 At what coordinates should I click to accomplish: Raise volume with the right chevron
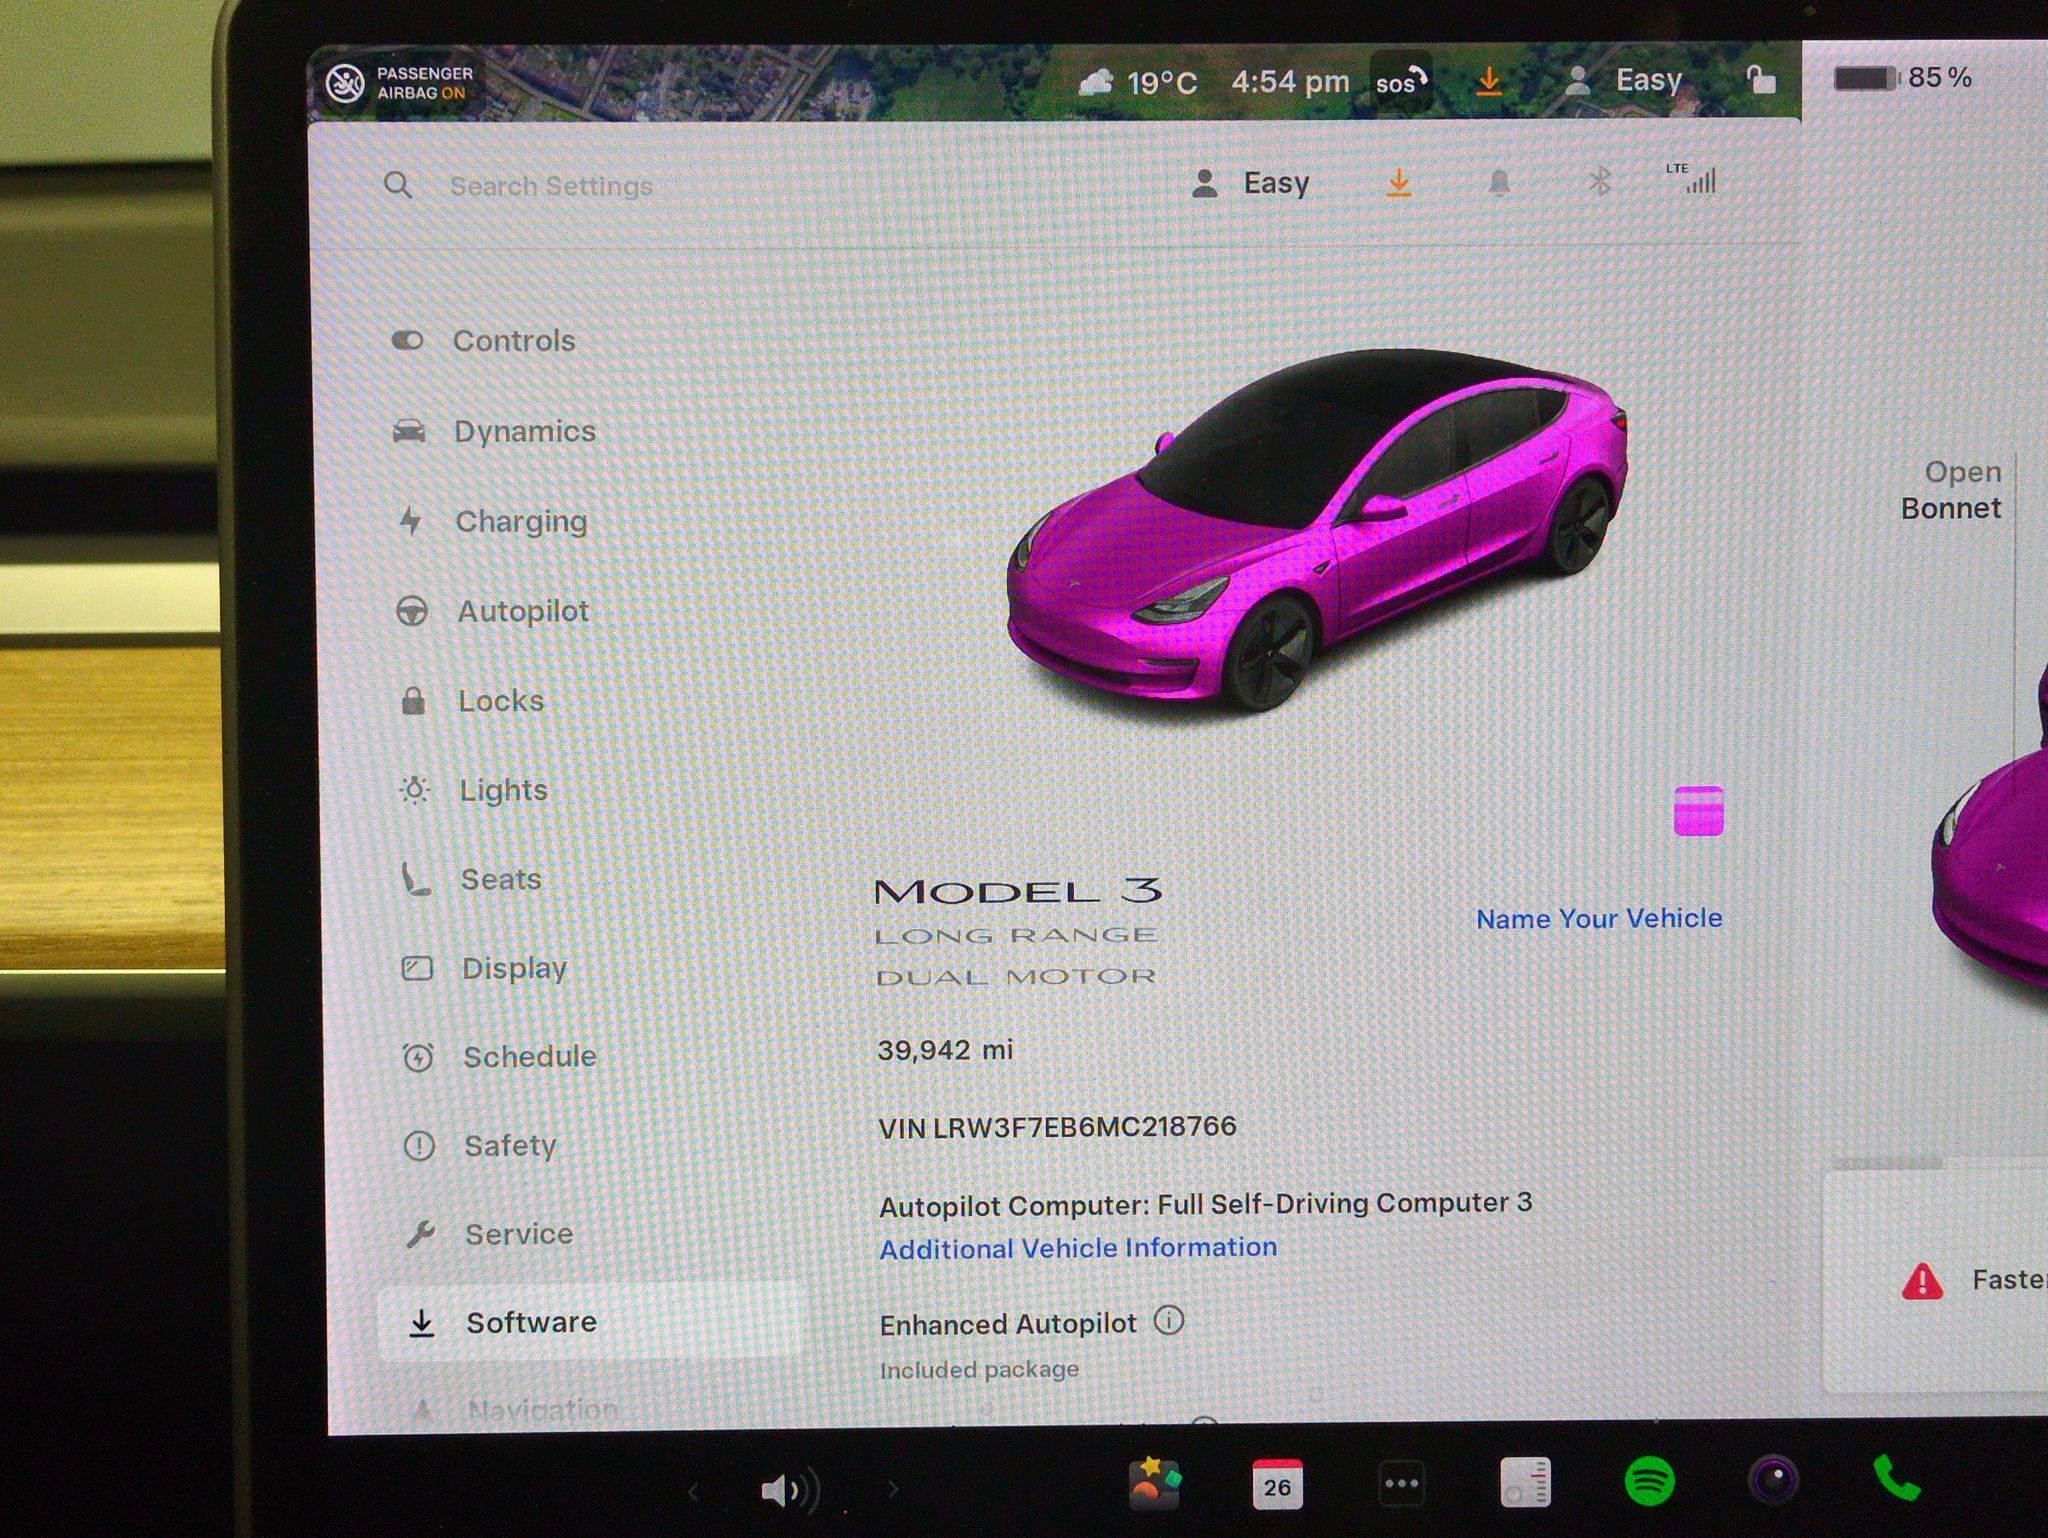tap(893, 1490)
